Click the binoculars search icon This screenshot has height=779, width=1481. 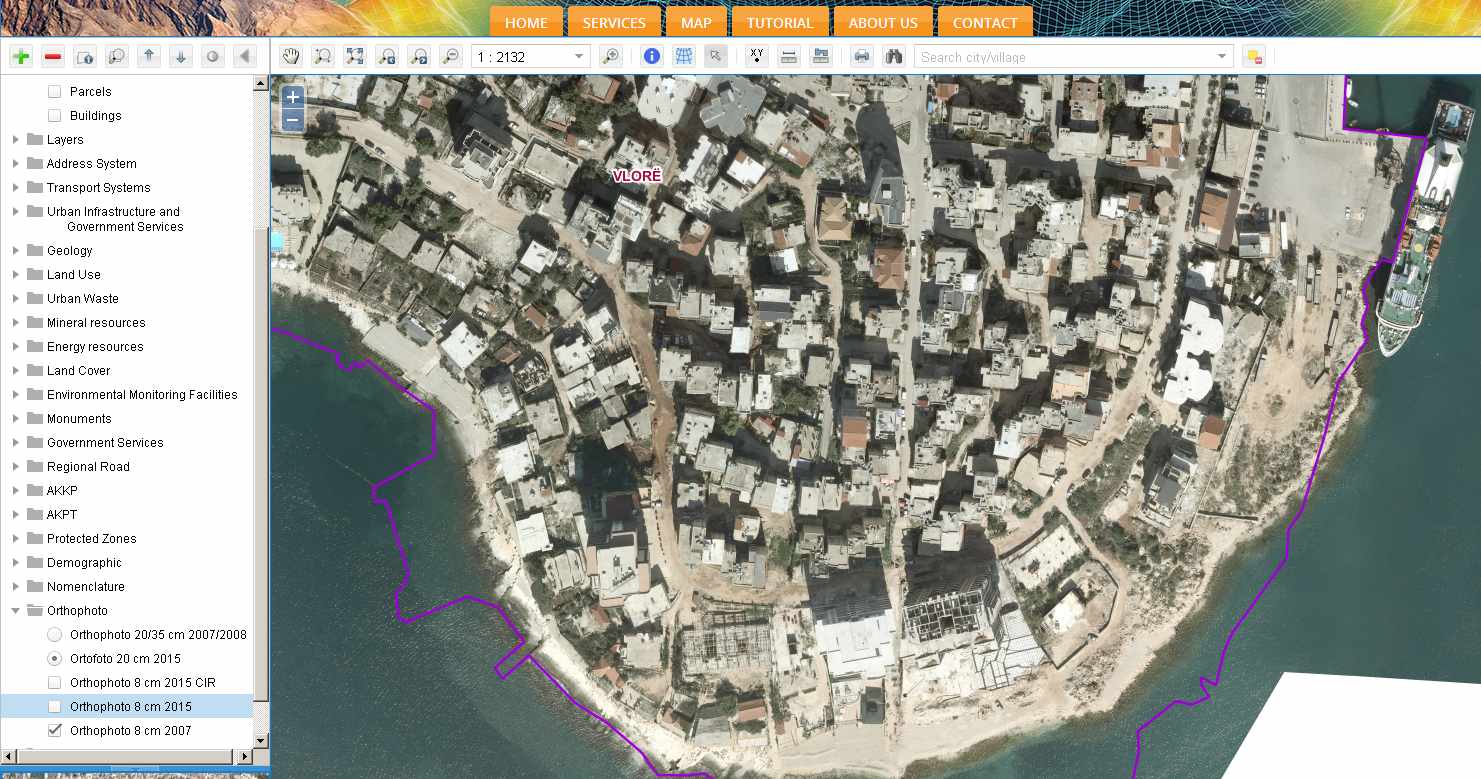[893, 57]
